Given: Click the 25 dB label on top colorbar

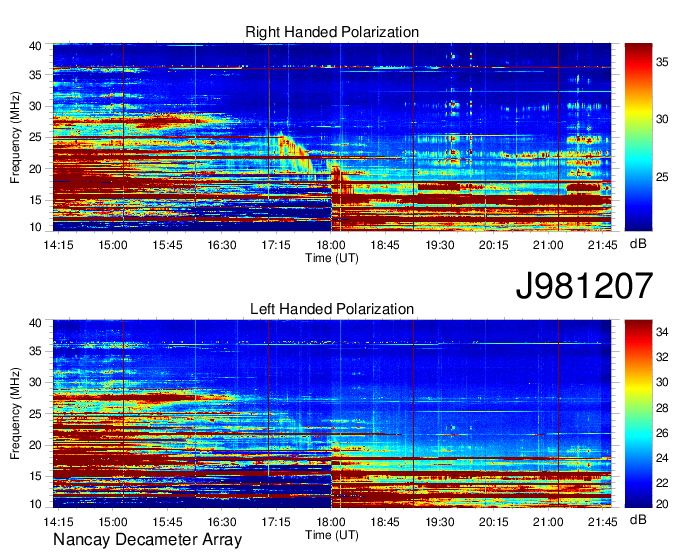Looking at the screenshot, I should click(x=662, y=177).
